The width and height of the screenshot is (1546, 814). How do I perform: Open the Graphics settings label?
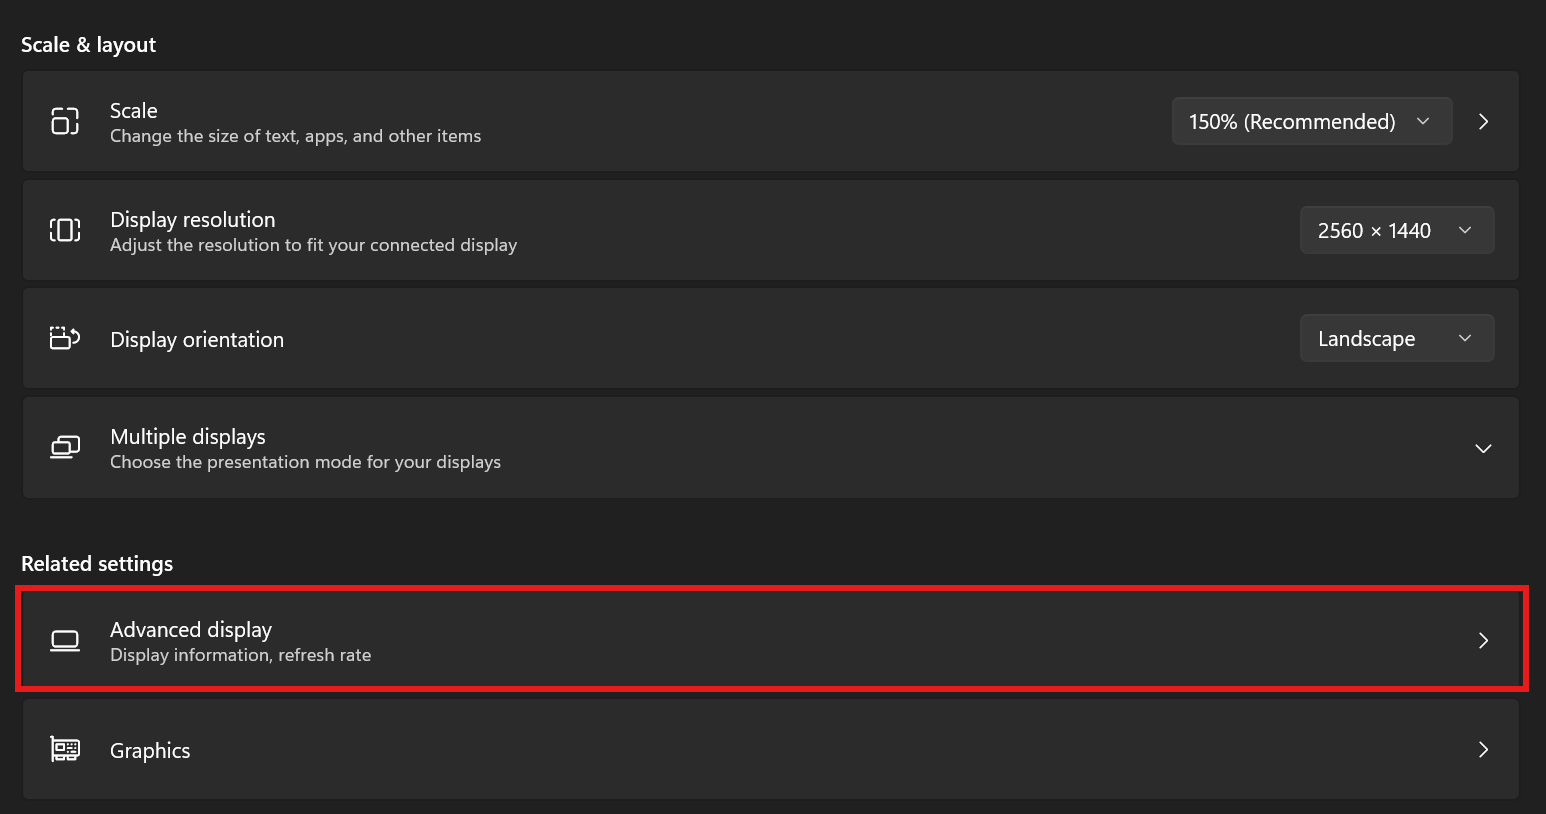[150, 751]
